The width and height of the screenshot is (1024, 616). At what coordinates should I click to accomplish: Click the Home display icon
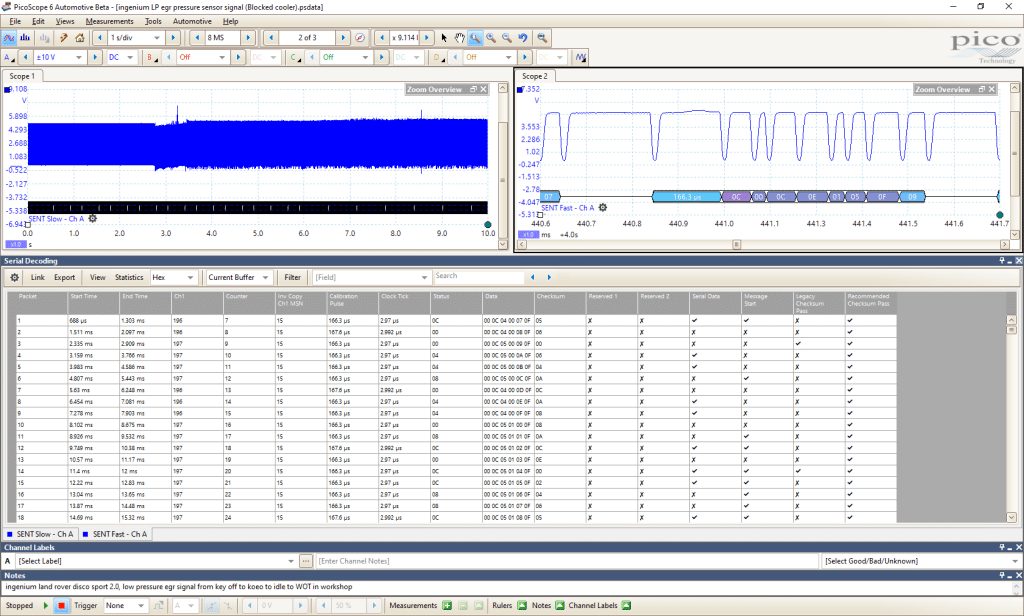80,38
